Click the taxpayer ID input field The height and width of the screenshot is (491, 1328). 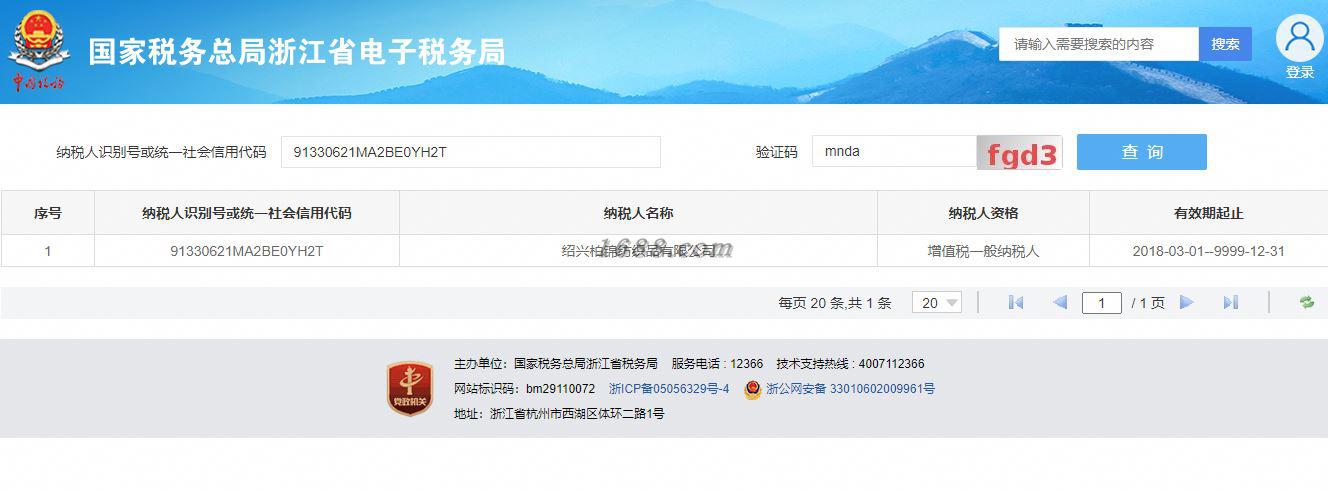(x=471, y=152)
